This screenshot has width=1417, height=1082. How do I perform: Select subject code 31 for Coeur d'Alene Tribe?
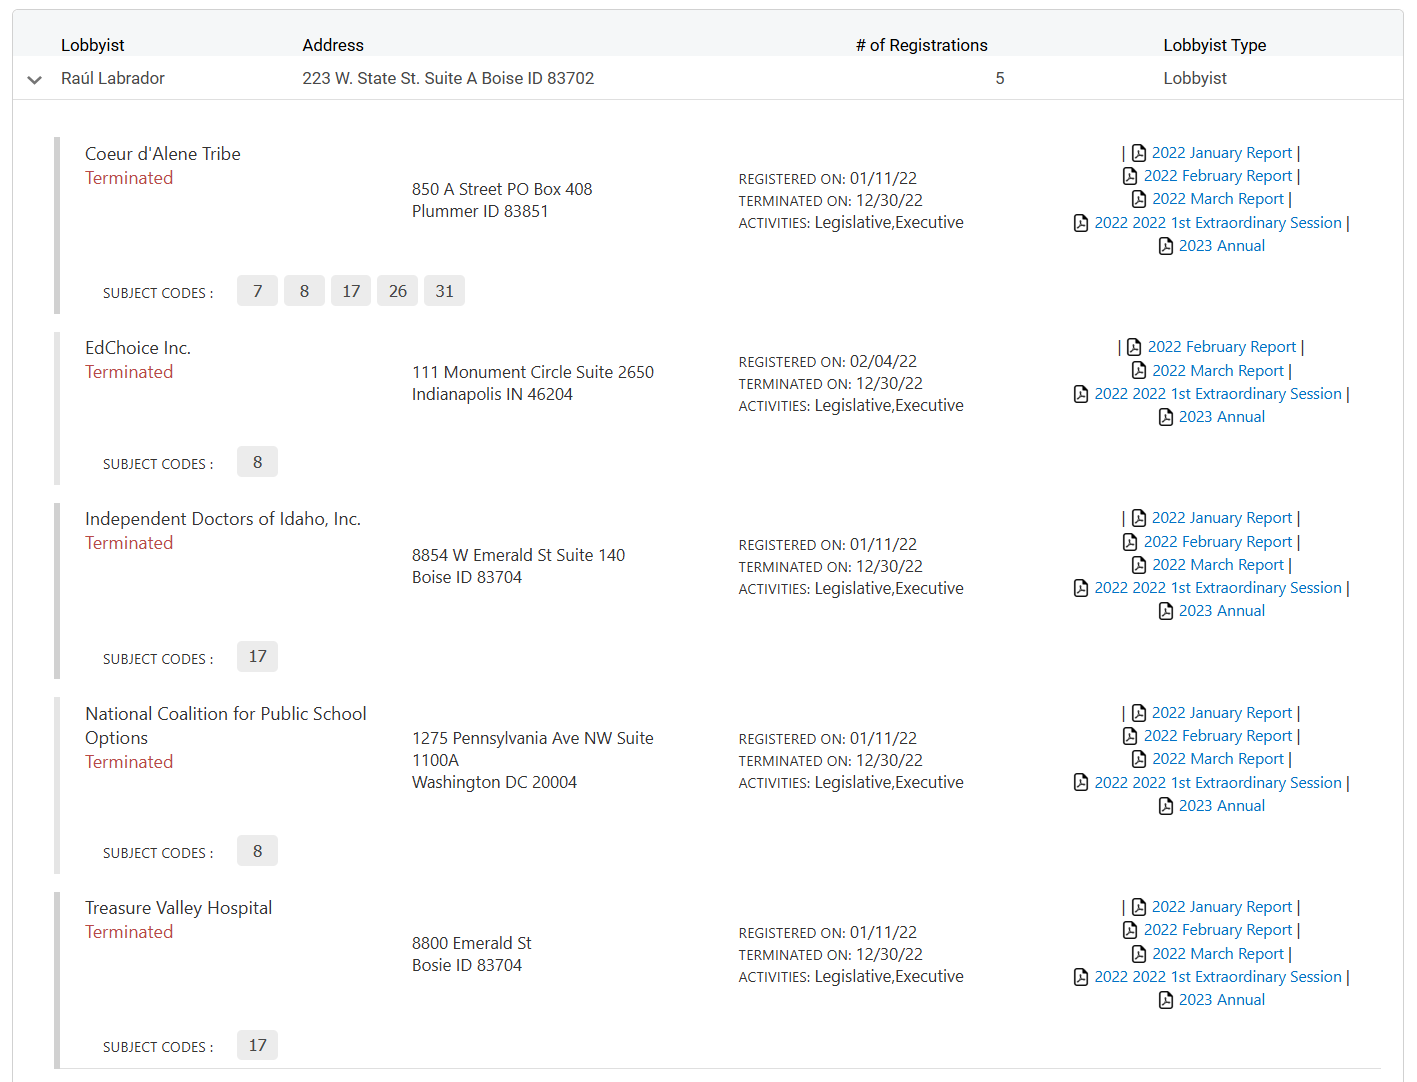click(x=444, y=291)
